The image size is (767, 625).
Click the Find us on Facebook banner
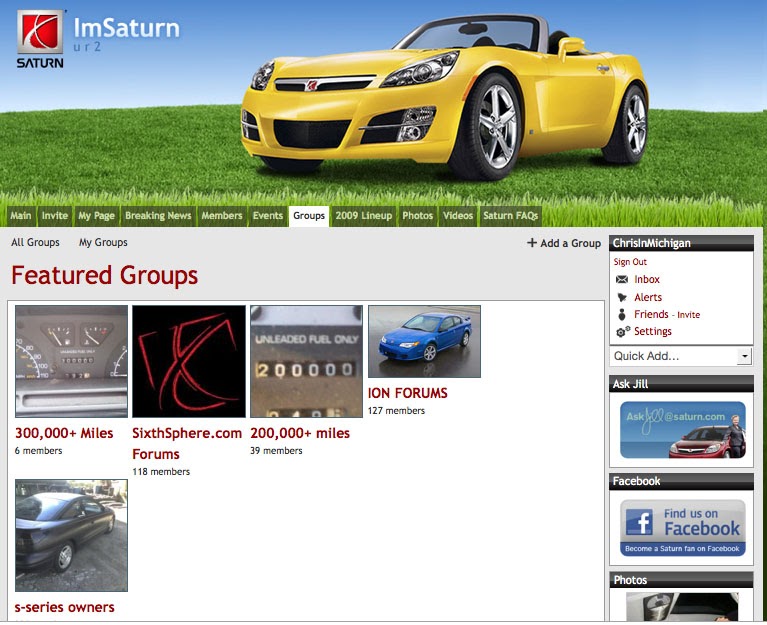(x=682, y=528)
